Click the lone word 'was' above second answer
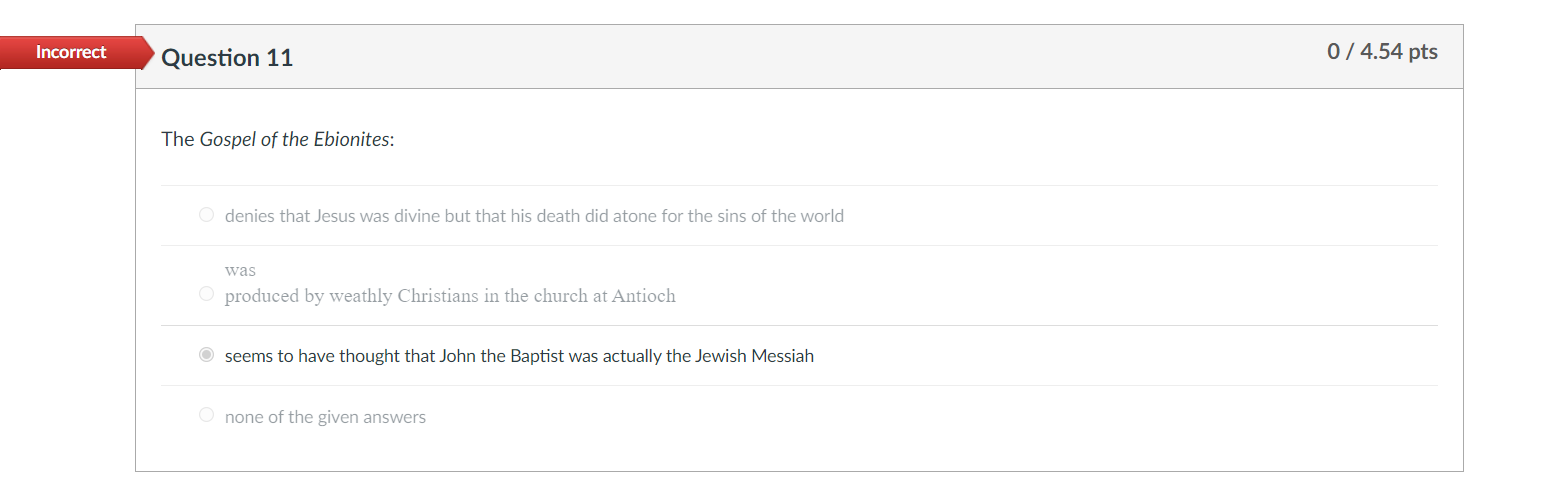Viewport: 1553px width, 497px height. coord(240,270)
